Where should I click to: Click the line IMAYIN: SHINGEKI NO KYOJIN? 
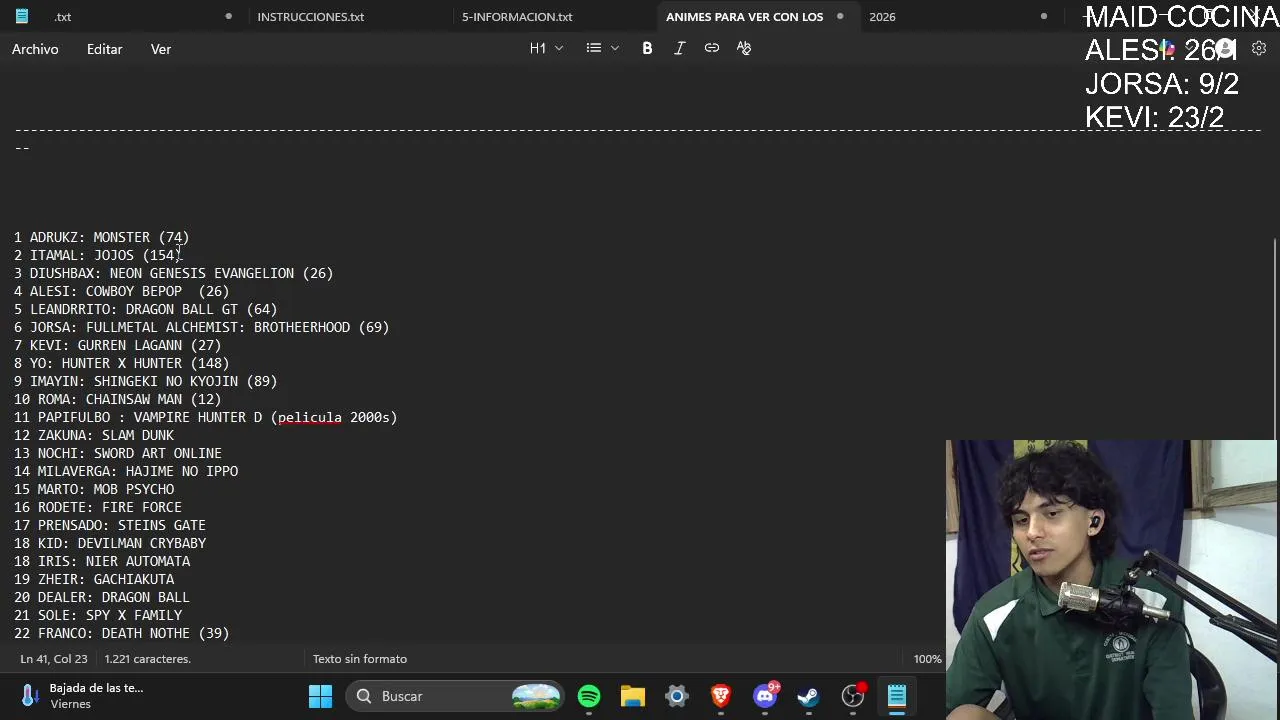click(145, 381)
